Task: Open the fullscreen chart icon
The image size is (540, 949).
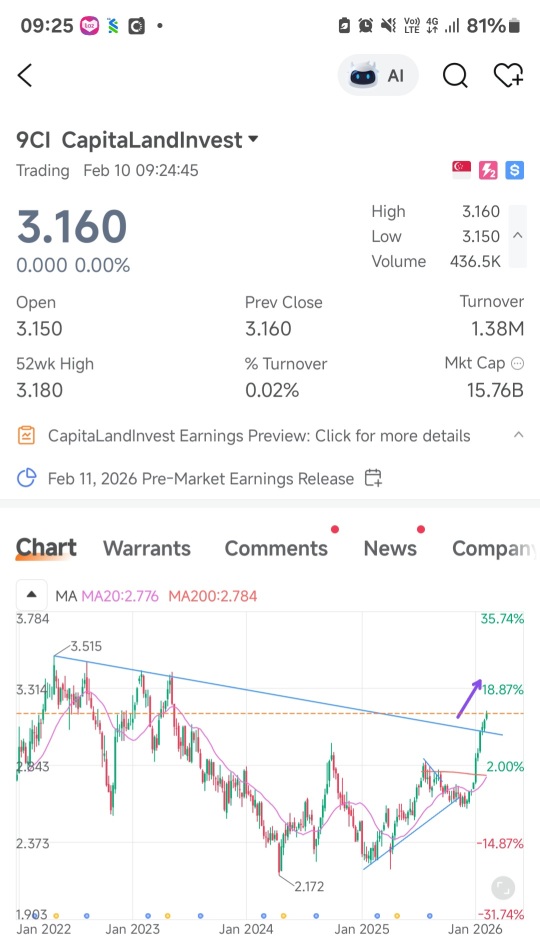Action: pyautogui.click(x=502, y=888)
